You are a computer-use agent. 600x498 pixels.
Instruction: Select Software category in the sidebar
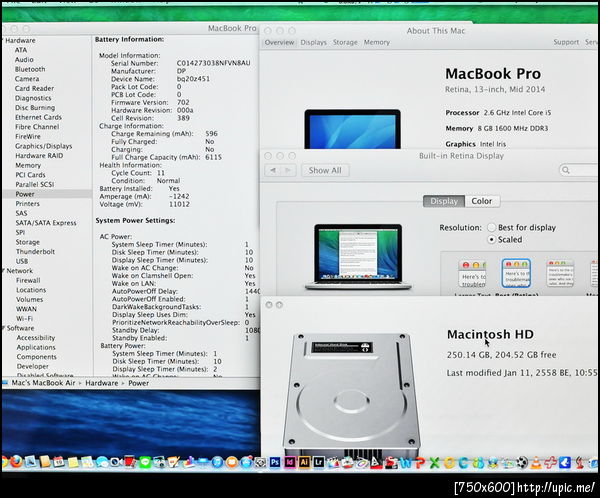[x=20, y=328]
